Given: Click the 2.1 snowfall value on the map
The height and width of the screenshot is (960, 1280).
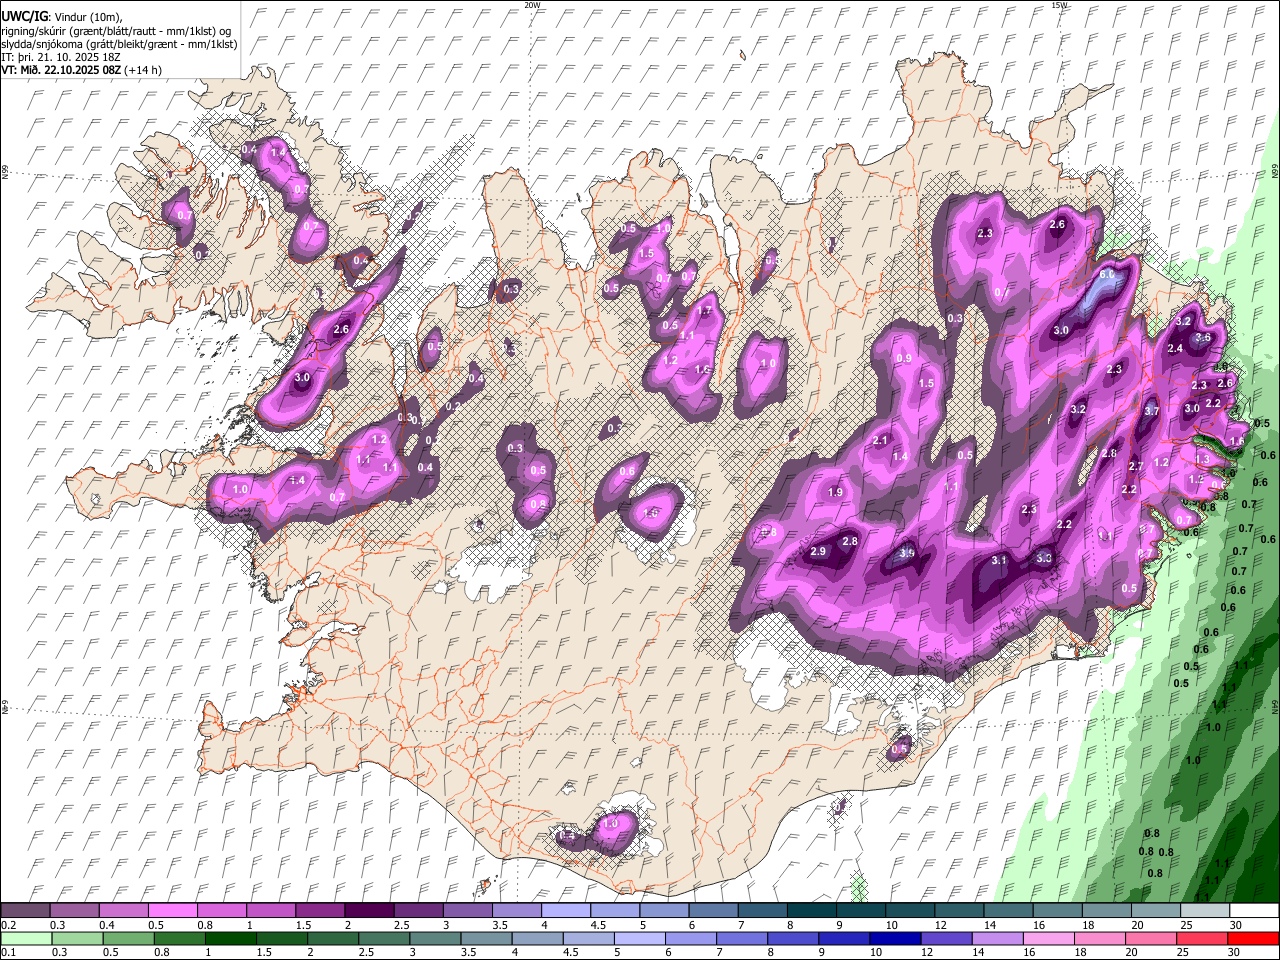Looking at the screenshot, I should 880,440.
